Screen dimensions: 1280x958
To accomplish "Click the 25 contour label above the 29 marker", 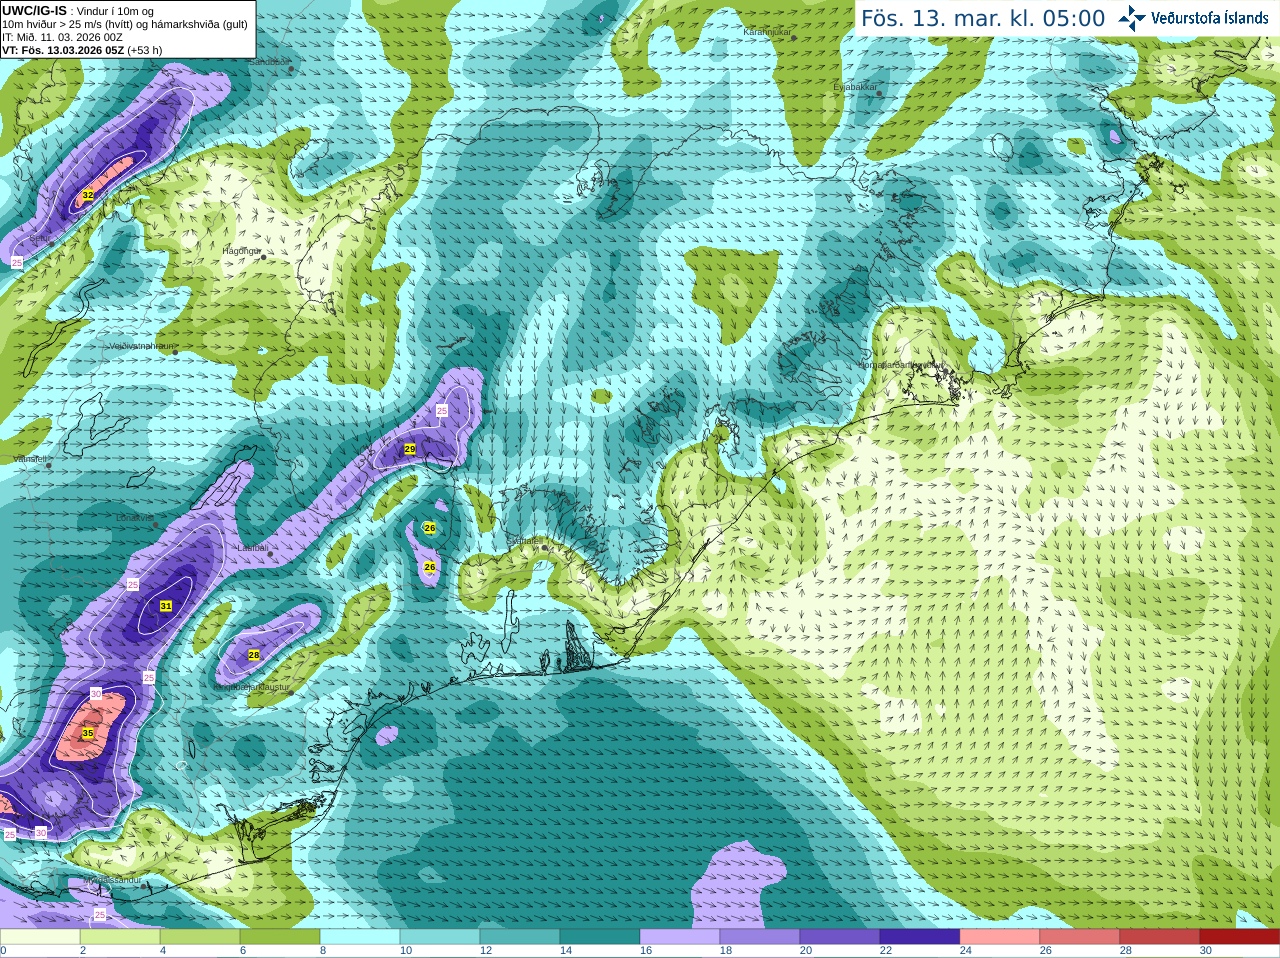I will (442, 411).
